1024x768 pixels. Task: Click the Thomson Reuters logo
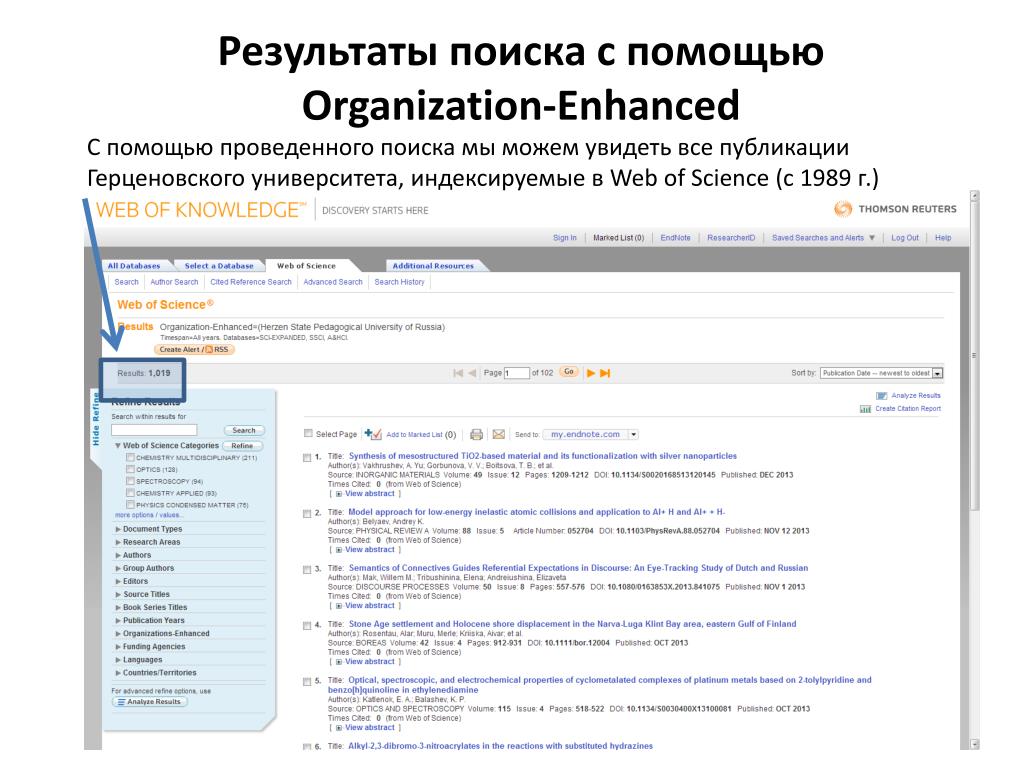tap(895, 209)
